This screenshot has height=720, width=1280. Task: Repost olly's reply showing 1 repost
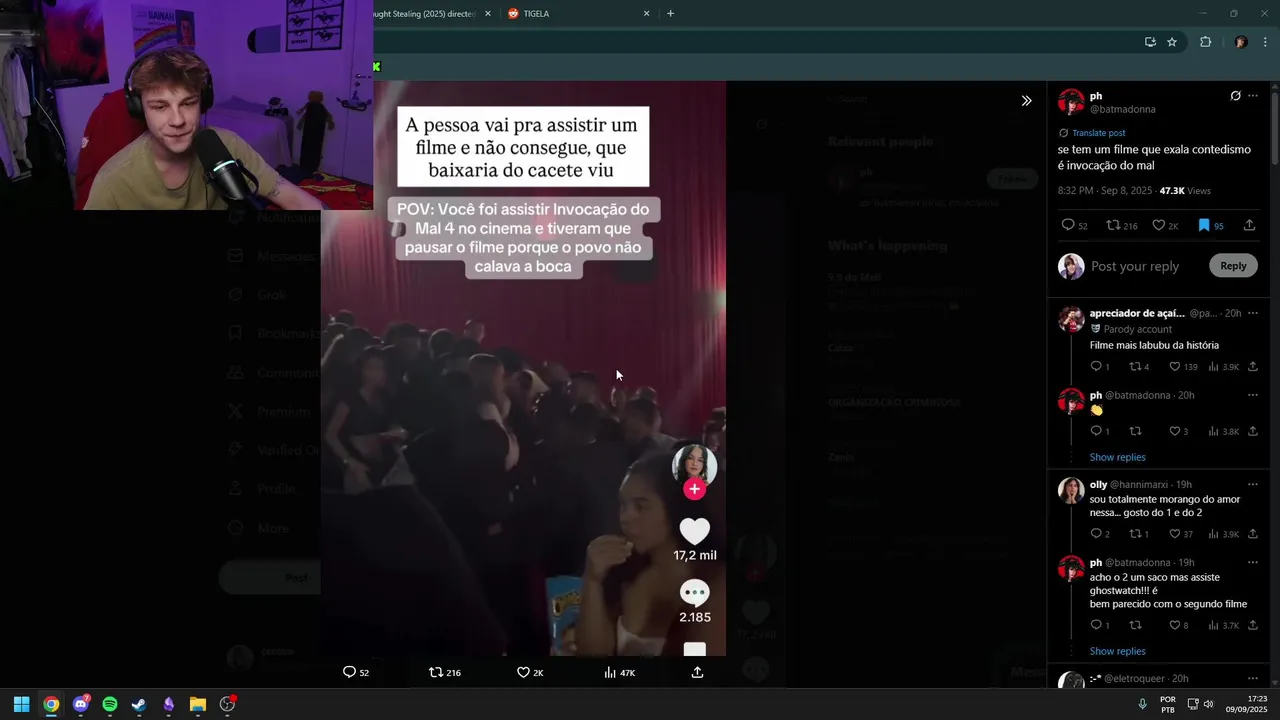1139,534
